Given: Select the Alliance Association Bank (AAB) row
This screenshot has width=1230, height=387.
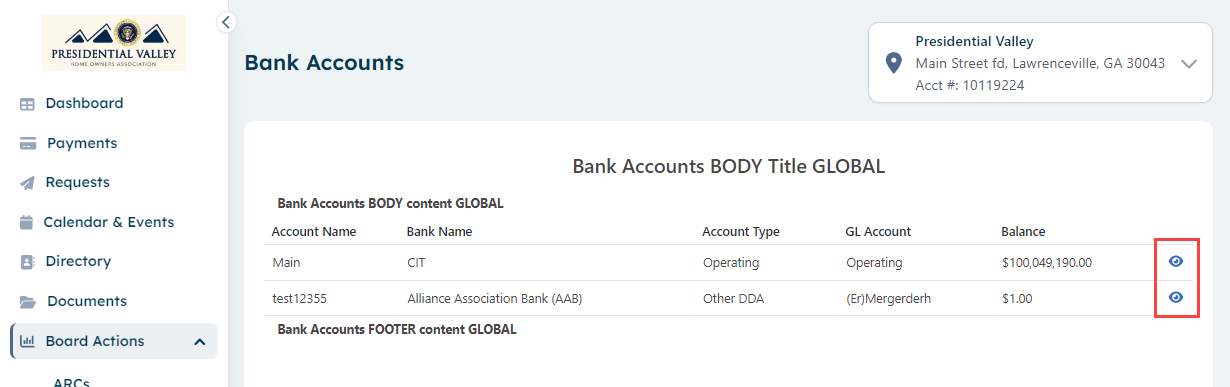Looking at the screenshot, I should pyautogui.click(x=727, y=298).
